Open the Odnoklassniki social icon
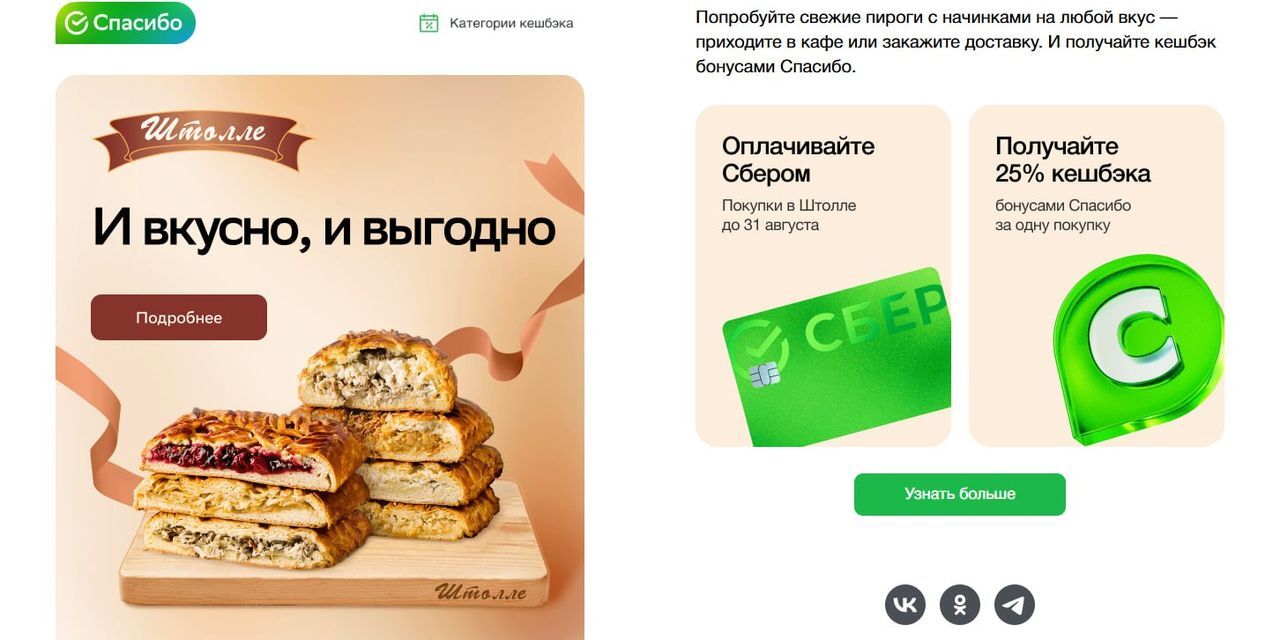The image size is (1280, 640). coord(960,605)
